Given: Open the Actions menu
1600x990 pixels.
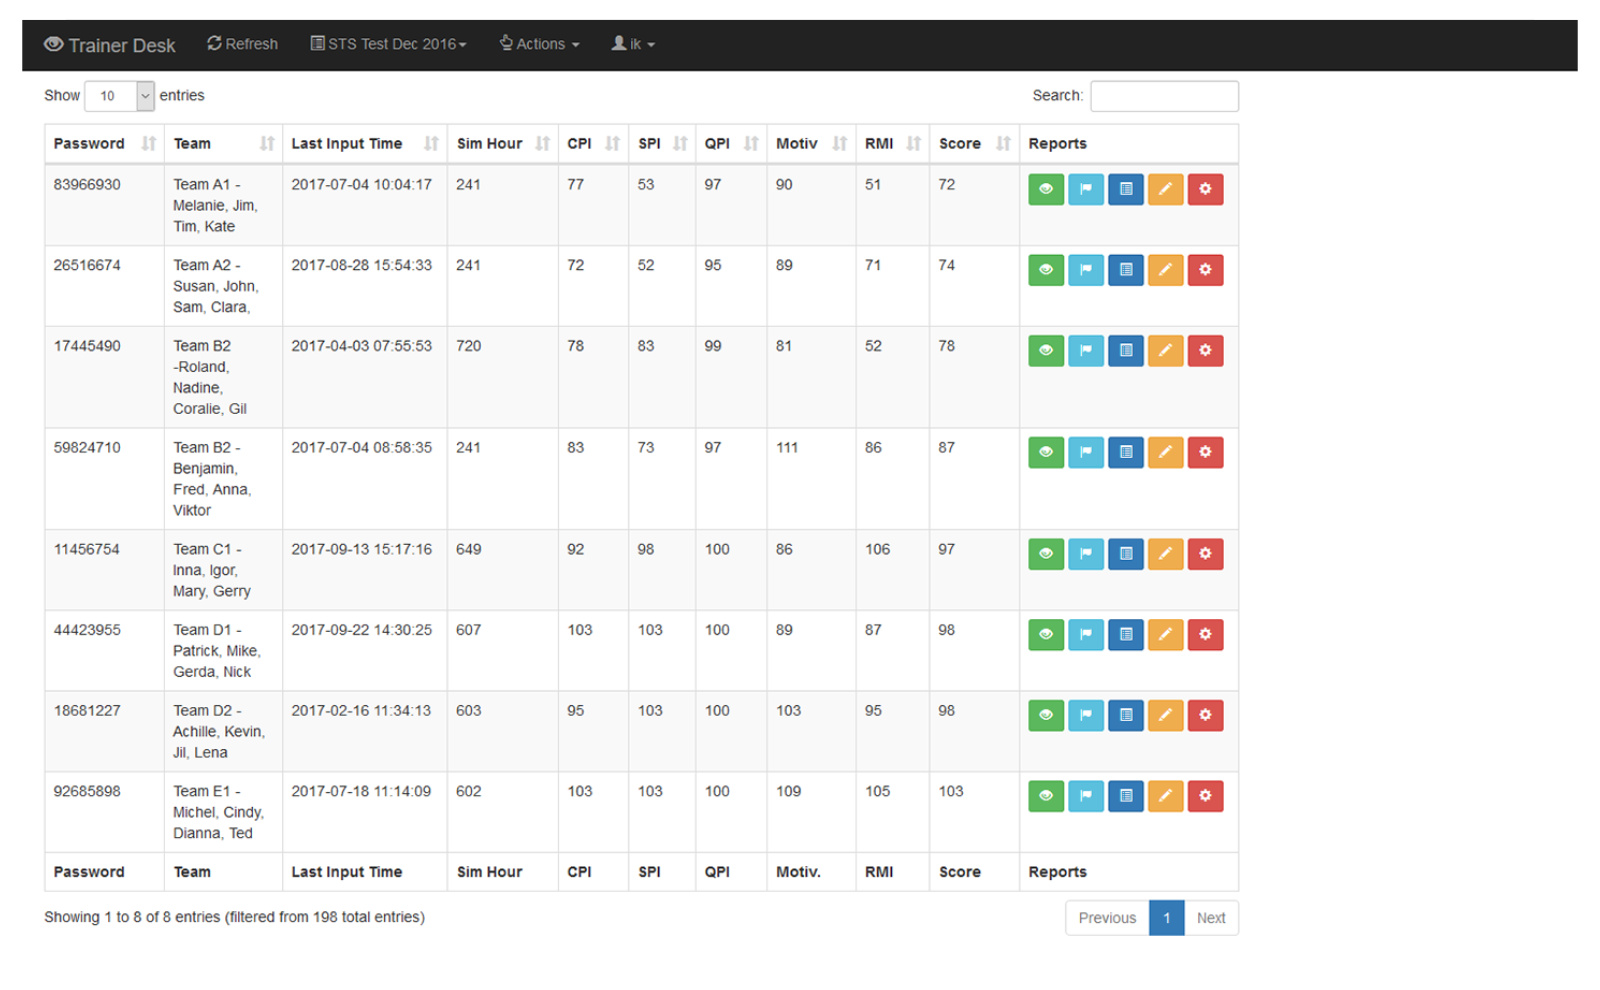Looking at the screenshot, I should coord(540,44).
